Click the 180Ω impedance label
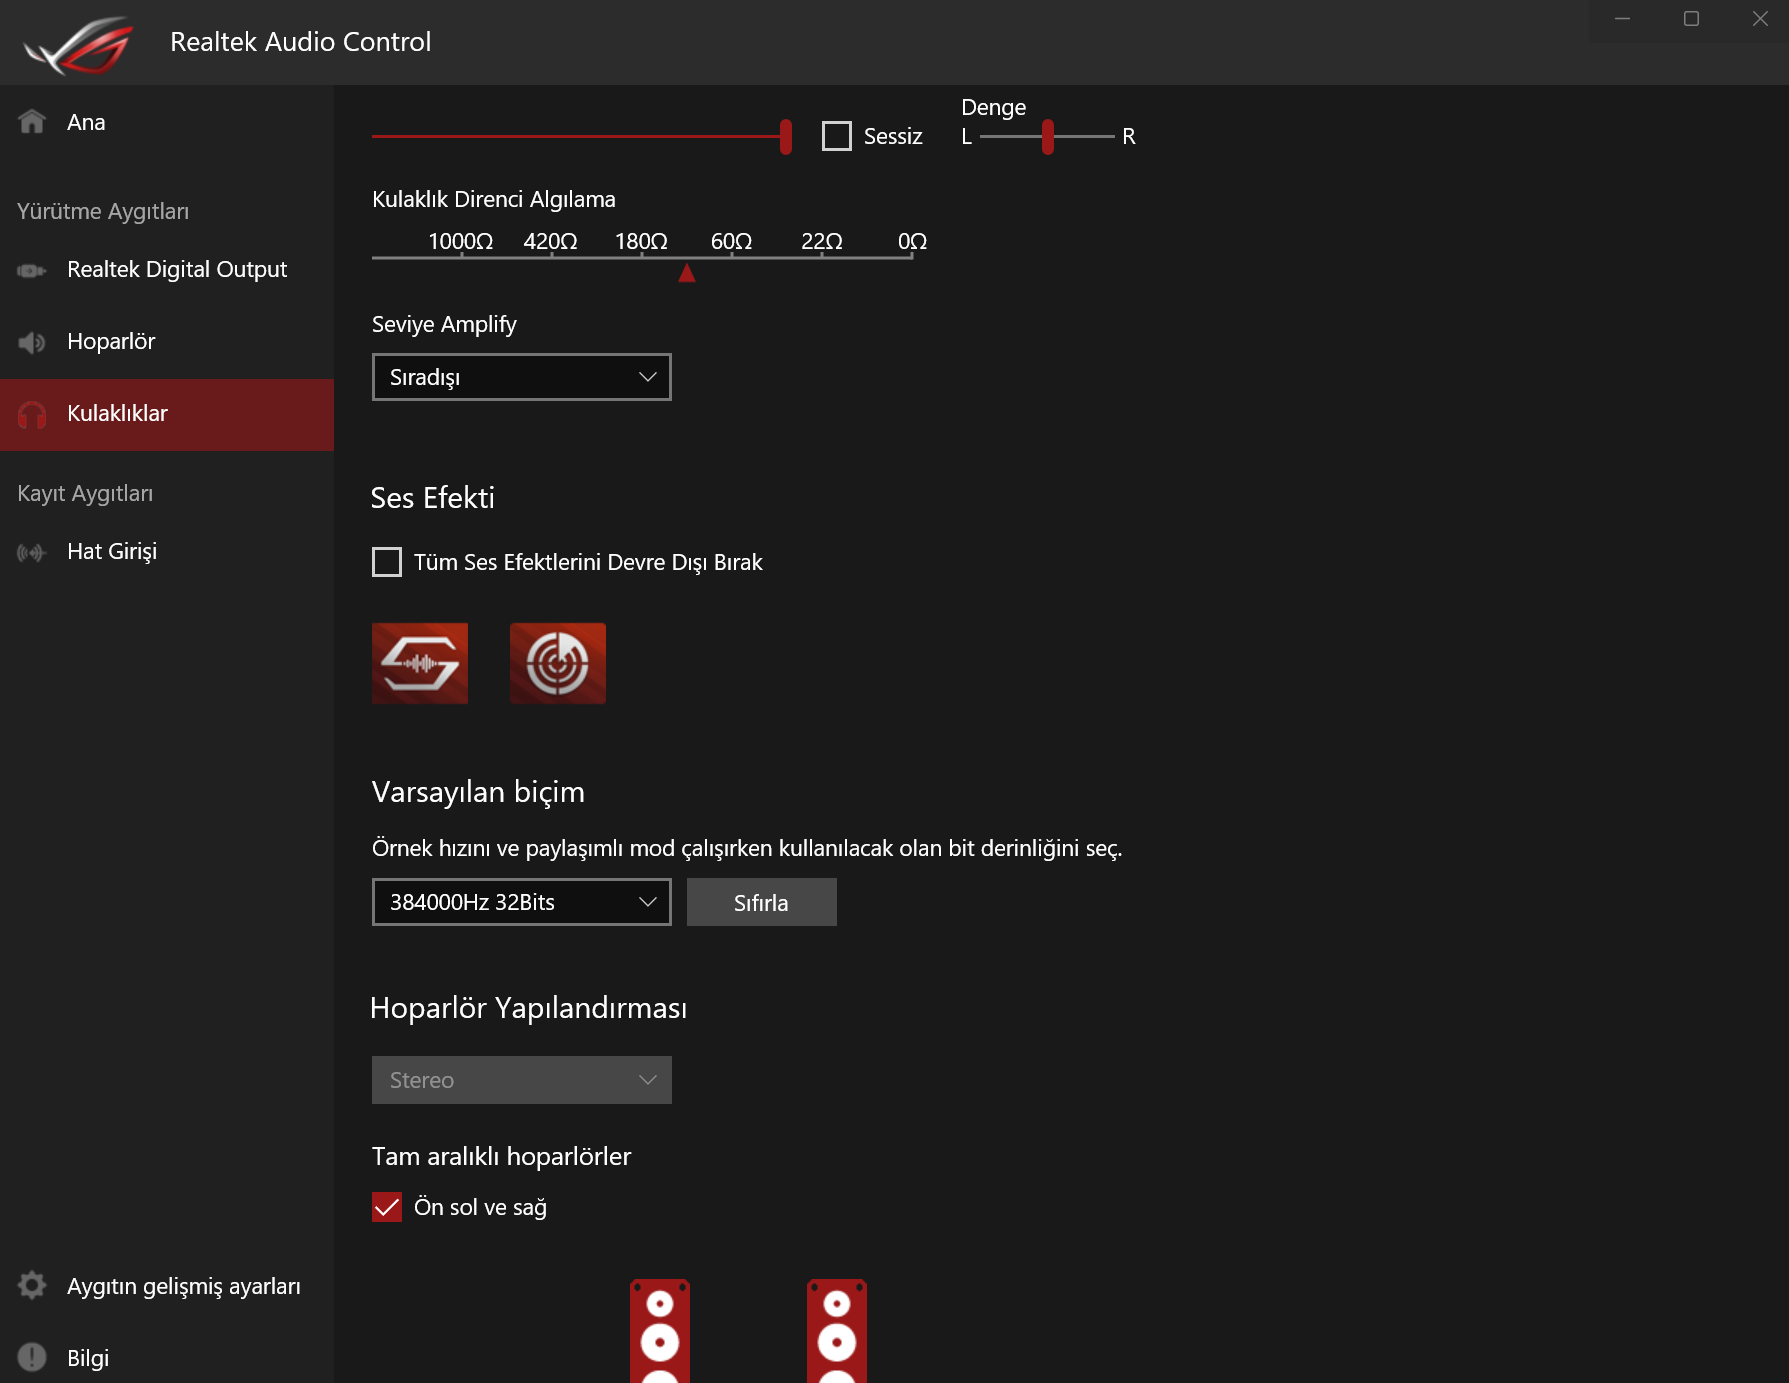Screen dimensions: 1789x1383 click(641, 241)
